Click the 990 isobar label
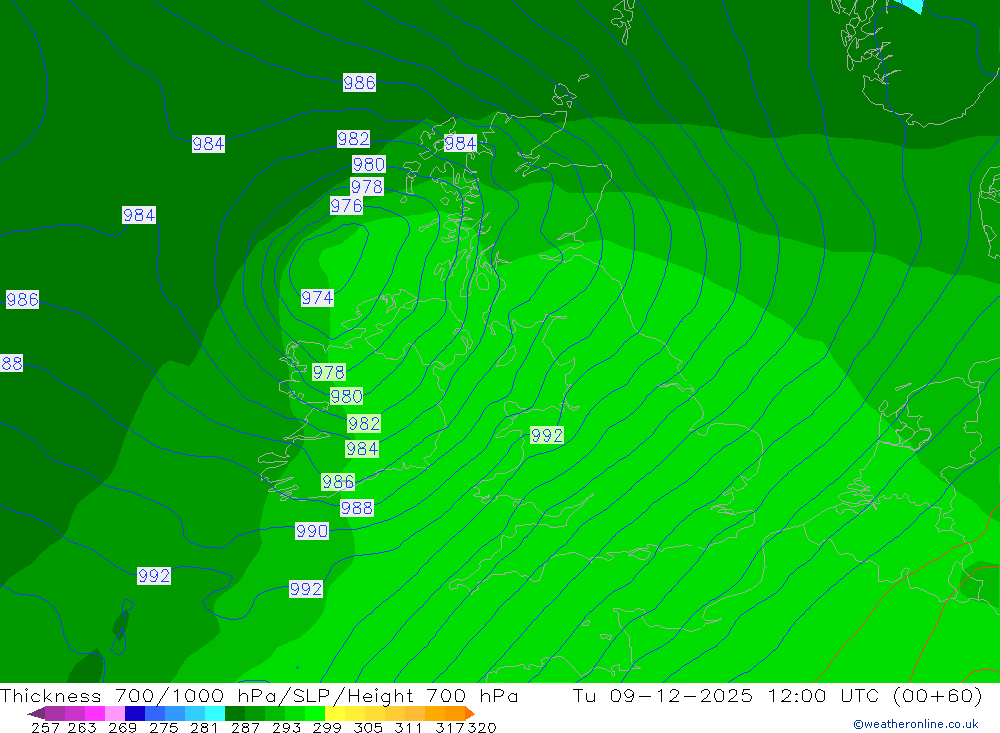 [312, 531]
